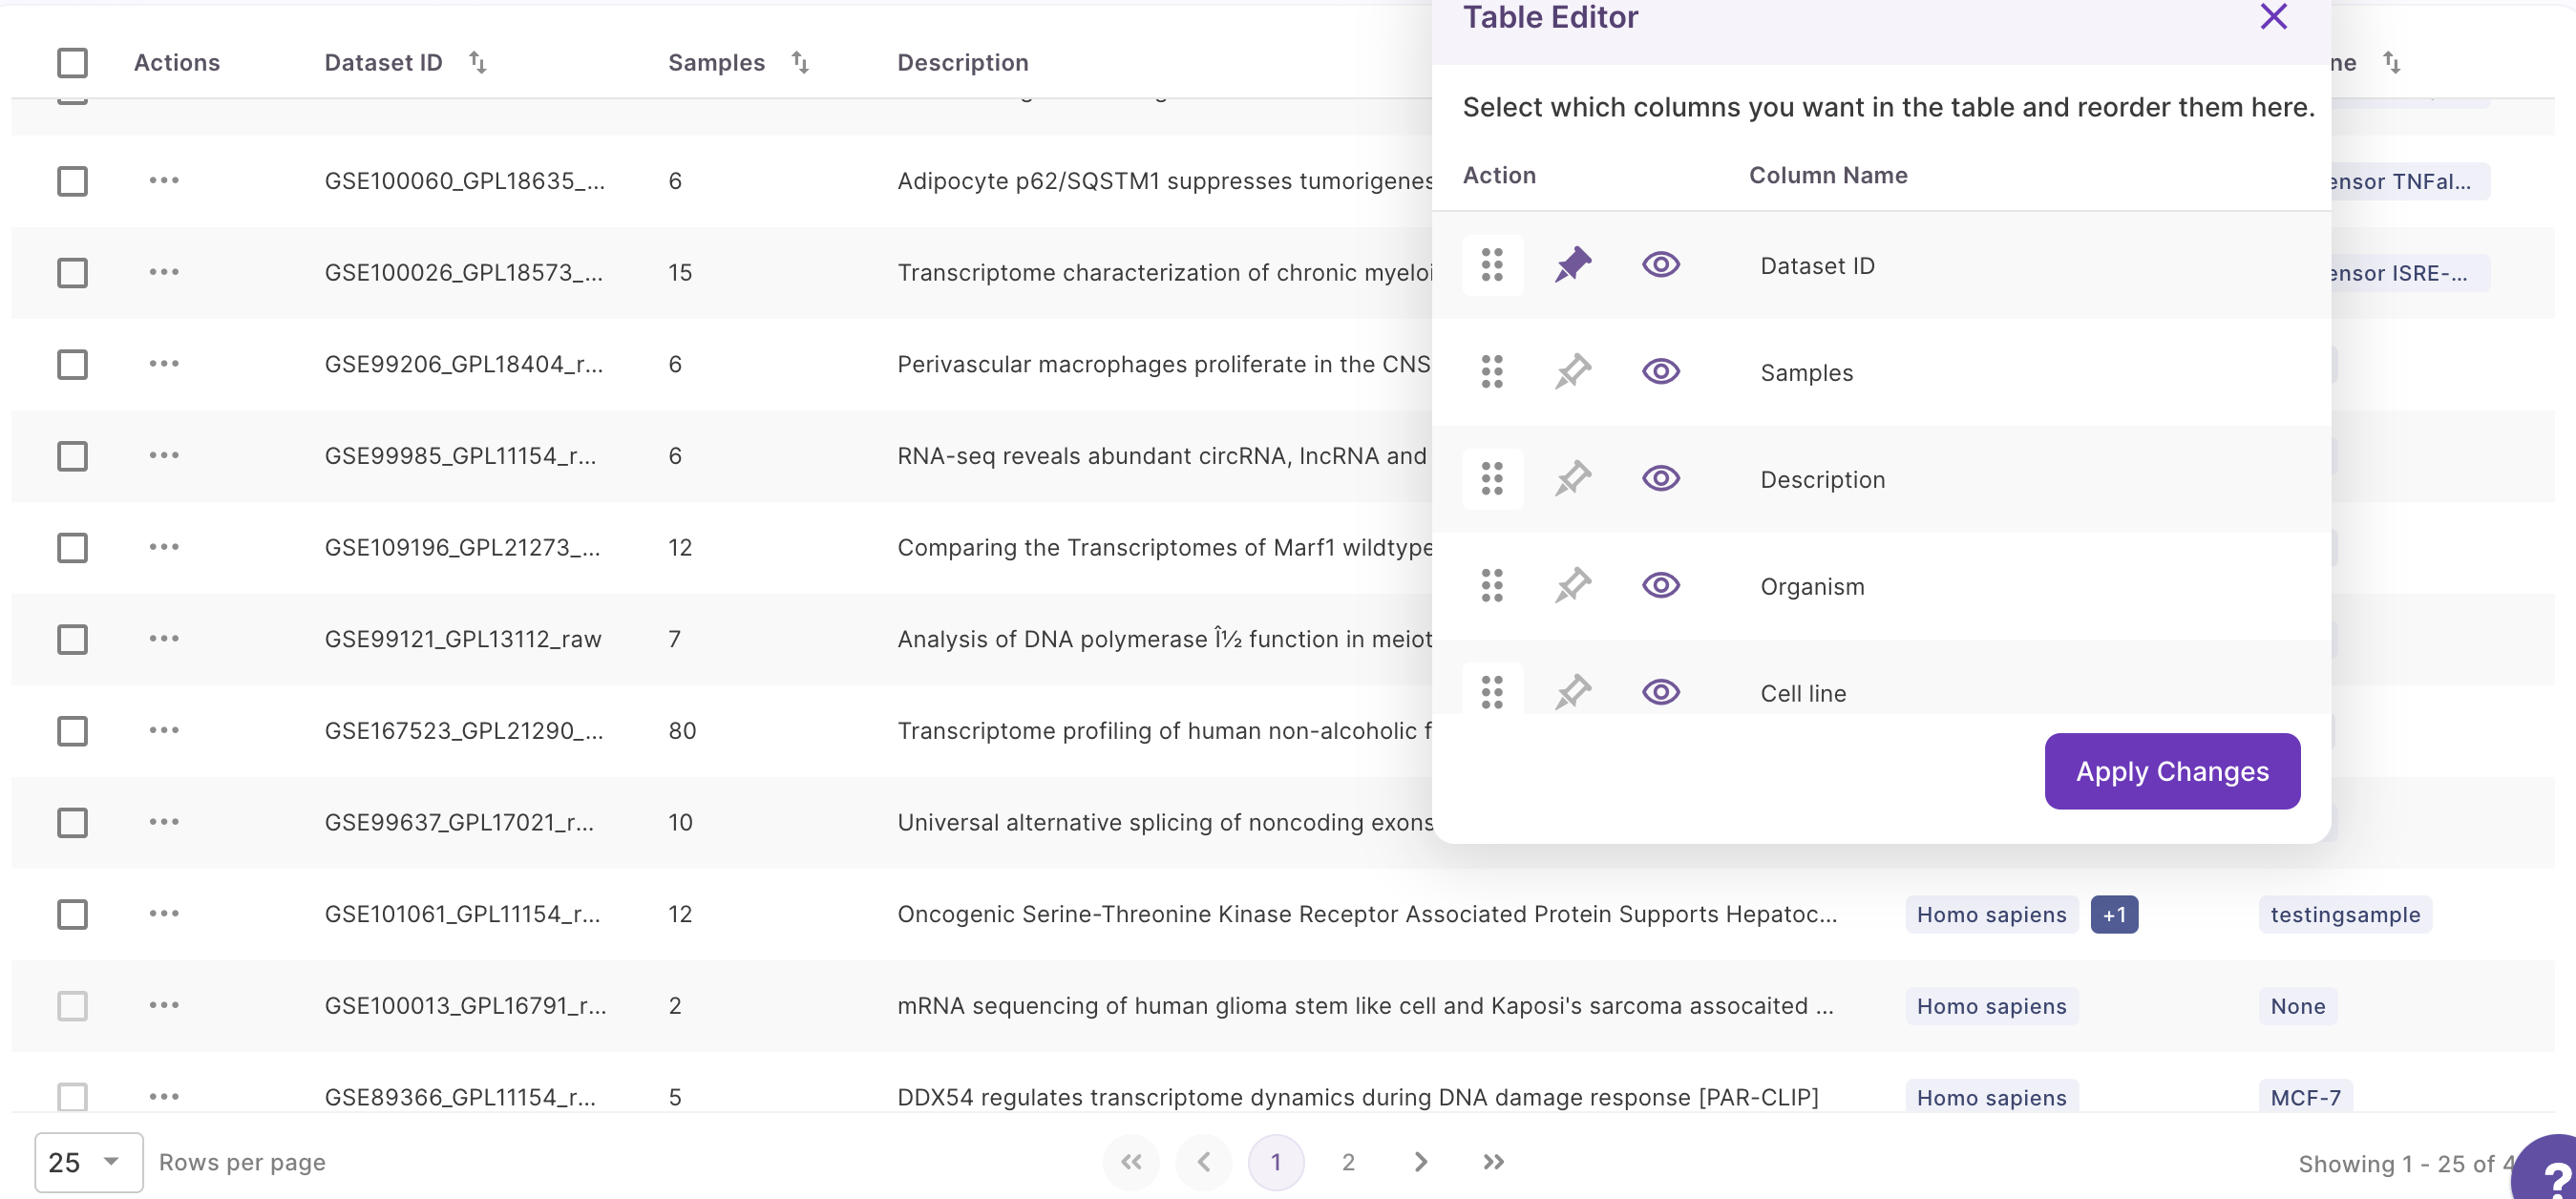This screenshot has width=2576, height=1199.
Task: Check row GSE99121_GPL13112_raw
Action: (x=72, y=639)
